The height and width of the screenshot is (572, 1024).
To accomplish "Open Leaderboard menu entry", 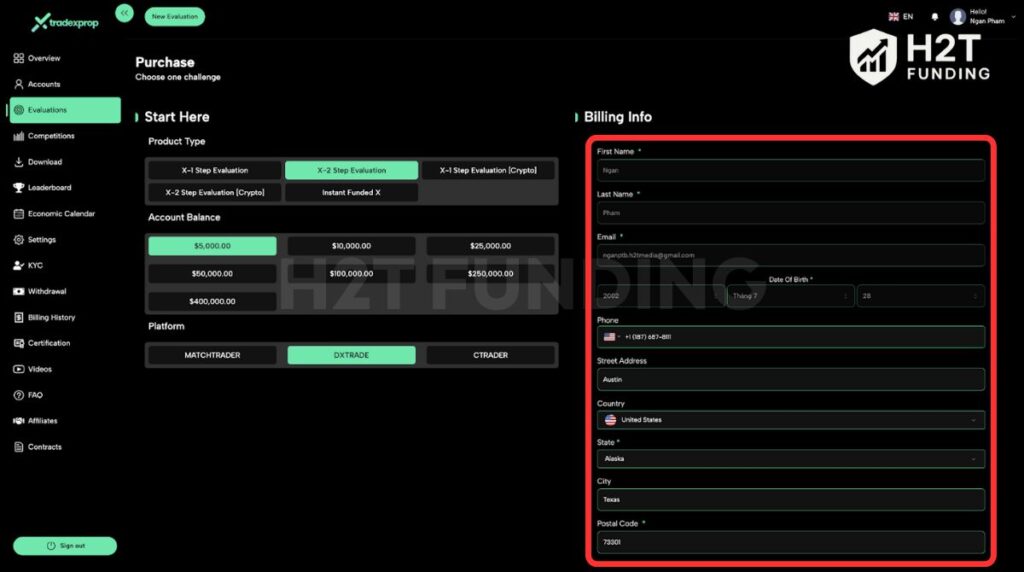I will pyautogui.click(x=50, y=187).
